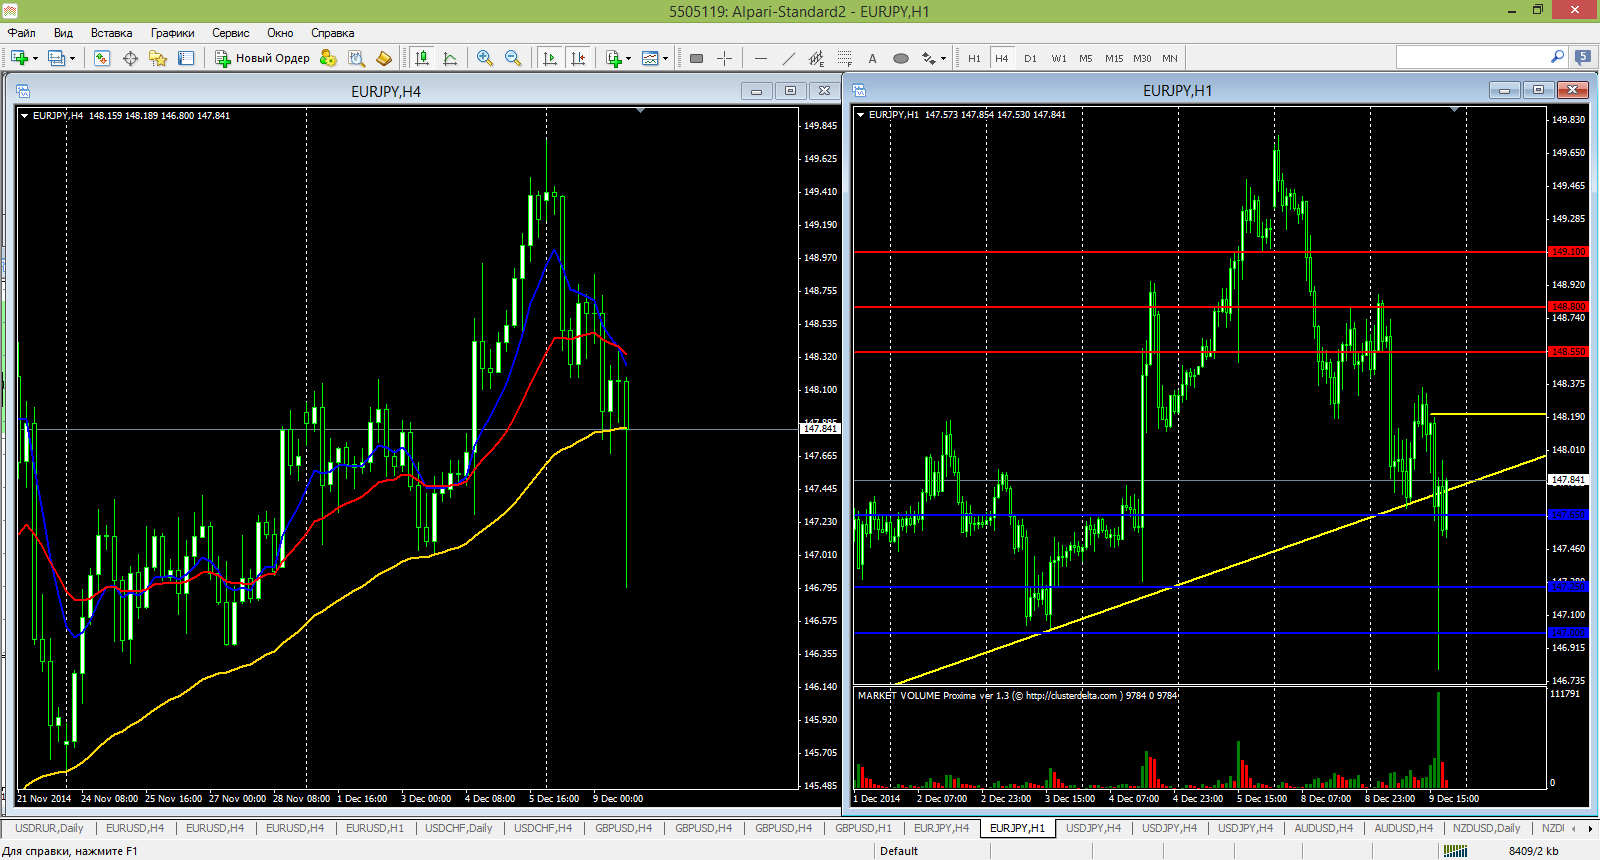Expand the Indicators list dropdown arrow
Screen dimensions: 1600x860
pos(629,58)
